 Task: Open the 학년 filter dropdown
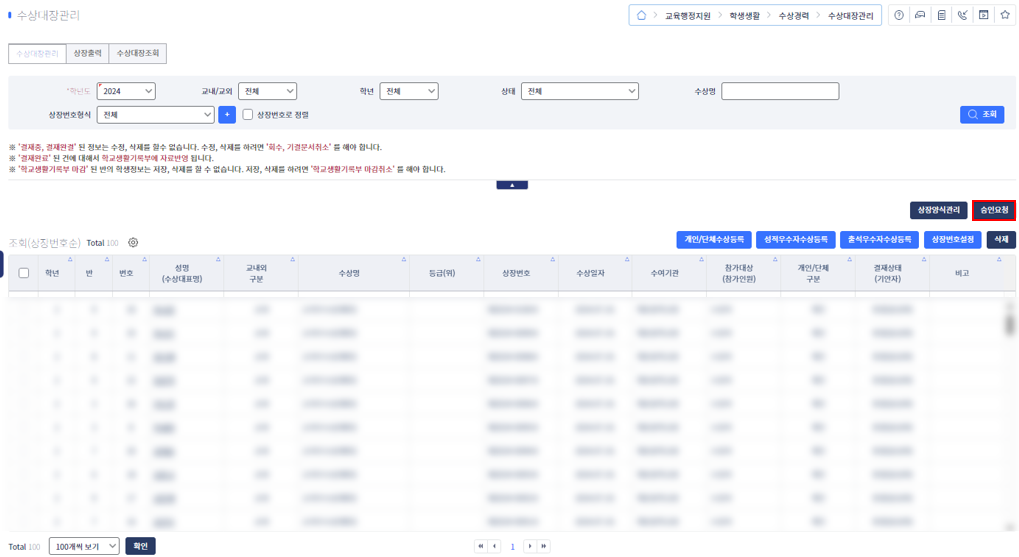tap(409, 91)
